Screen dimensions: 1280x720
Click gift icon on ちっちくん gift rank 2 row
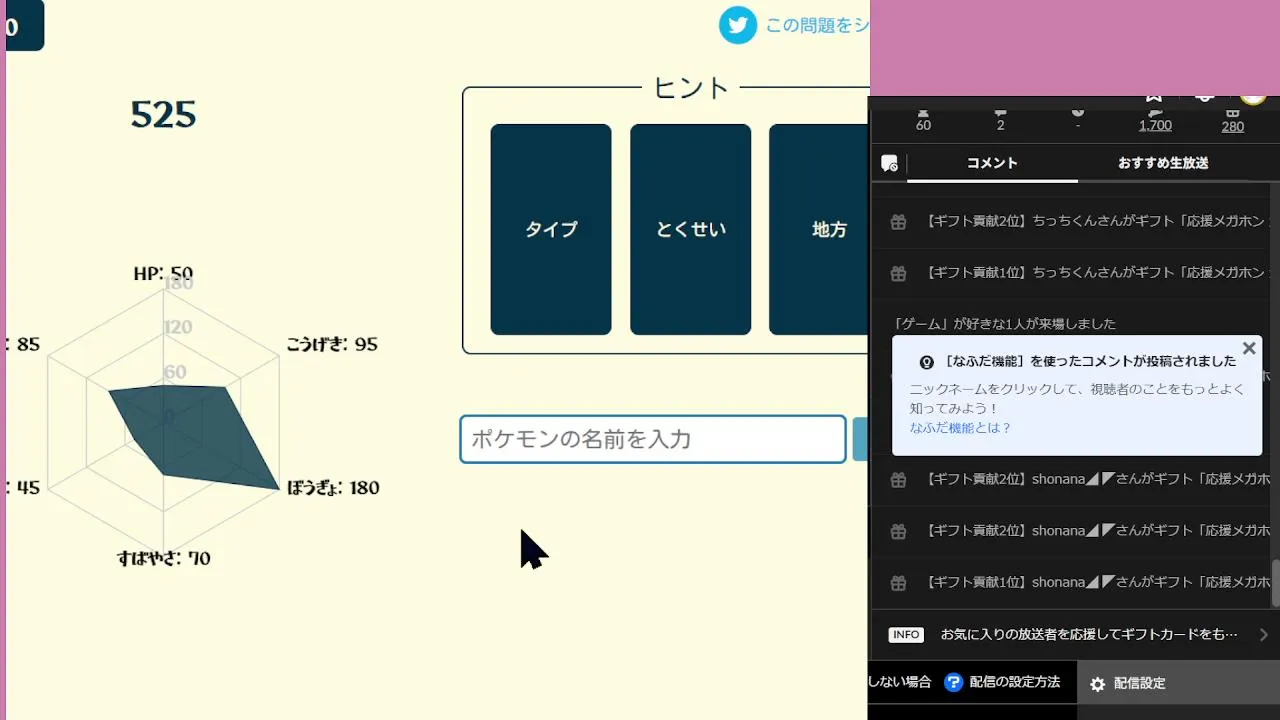pyautogui.click(x=898, y=221)
